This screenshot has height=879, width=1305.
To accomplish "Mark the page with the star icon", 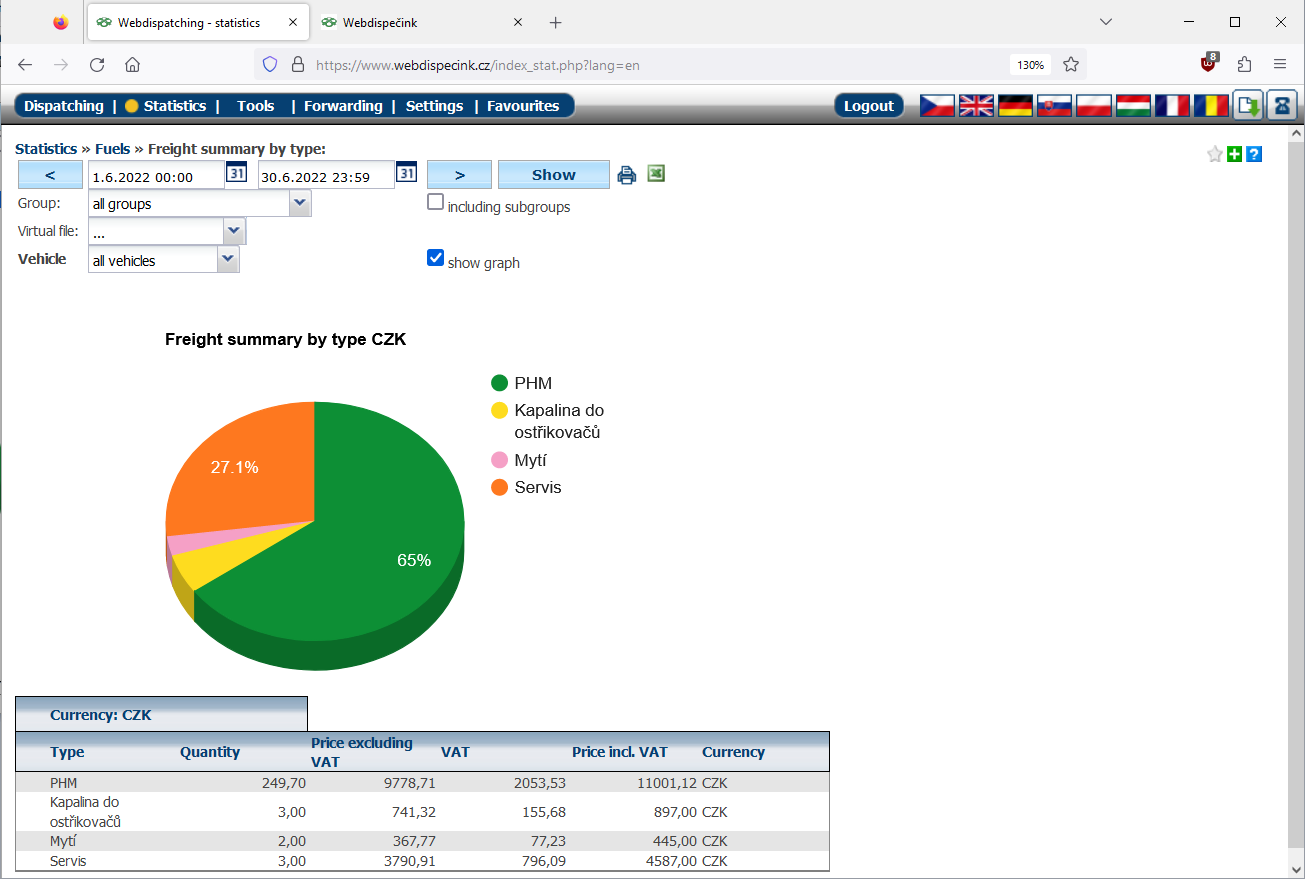I will click(x=1215, y=154).
